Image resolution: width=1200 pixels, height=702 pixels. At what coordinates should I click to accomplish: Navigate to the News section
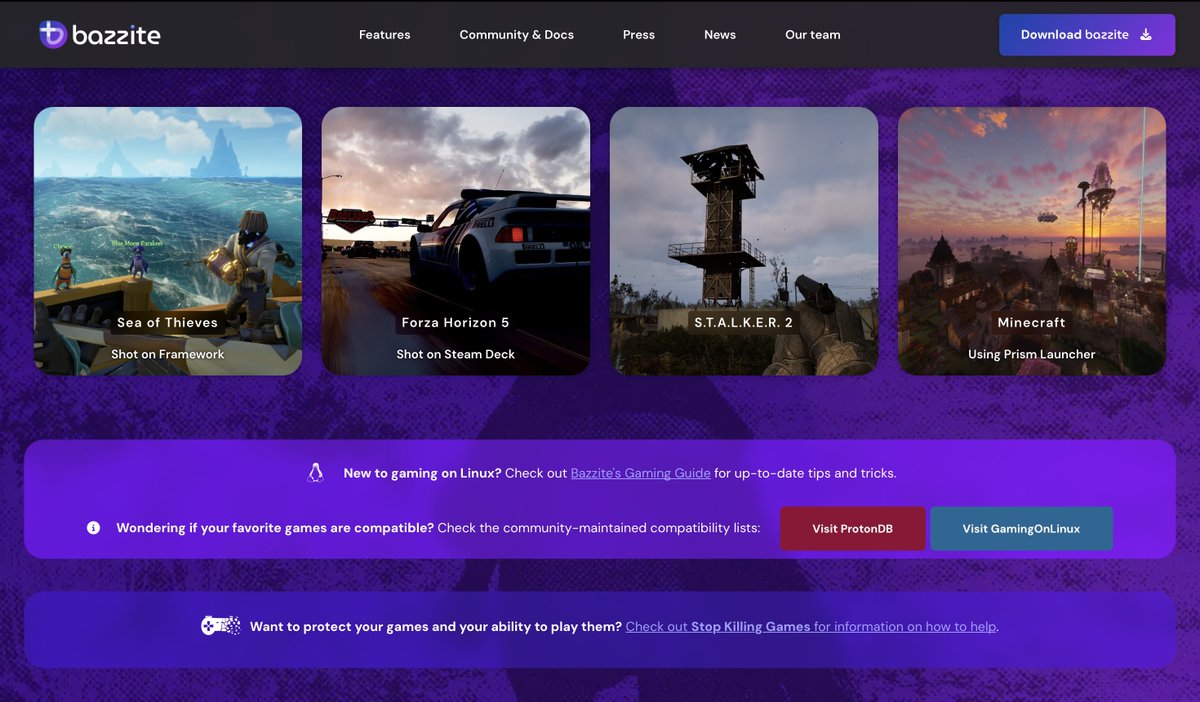pyautogui.click(x=720, y=35)
